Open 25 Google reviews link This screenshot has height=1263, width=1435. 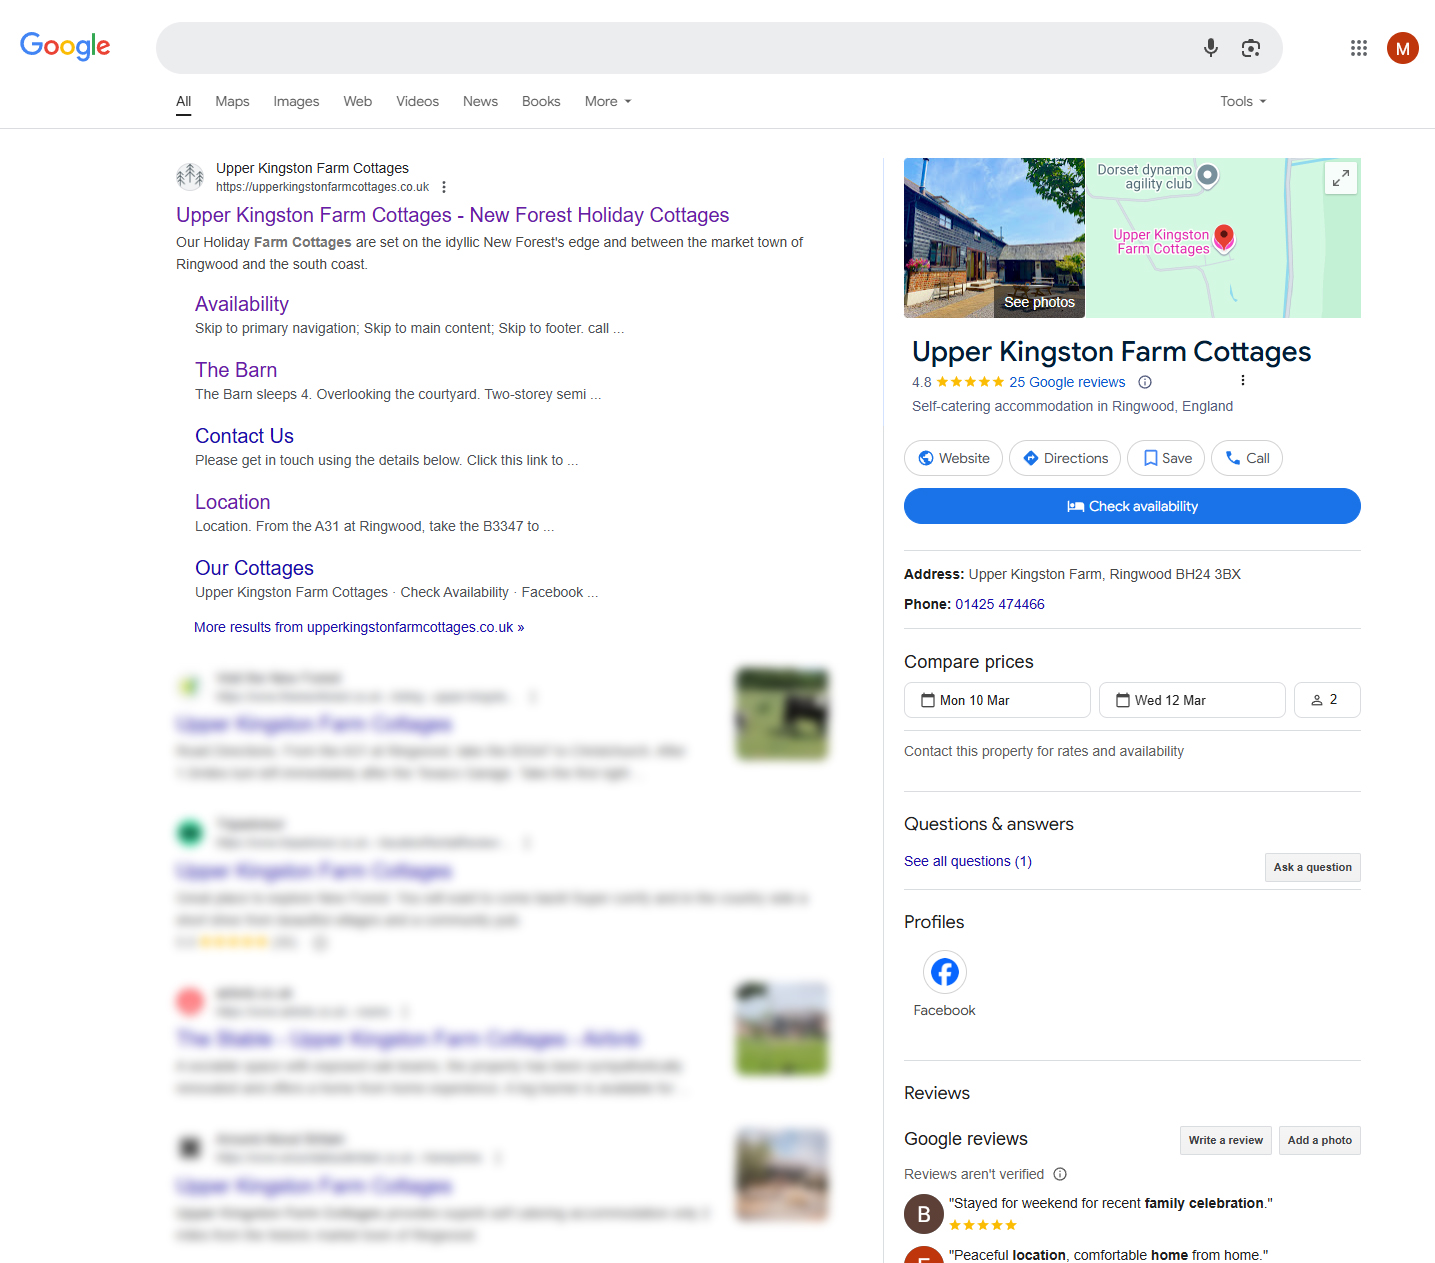[x=1067, y=382]
